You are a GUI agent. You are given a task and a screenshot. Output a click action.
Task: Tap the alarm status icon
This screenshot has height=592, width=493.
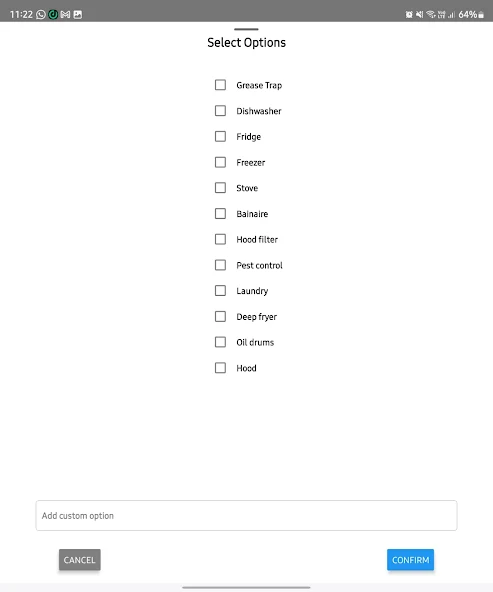409,14
